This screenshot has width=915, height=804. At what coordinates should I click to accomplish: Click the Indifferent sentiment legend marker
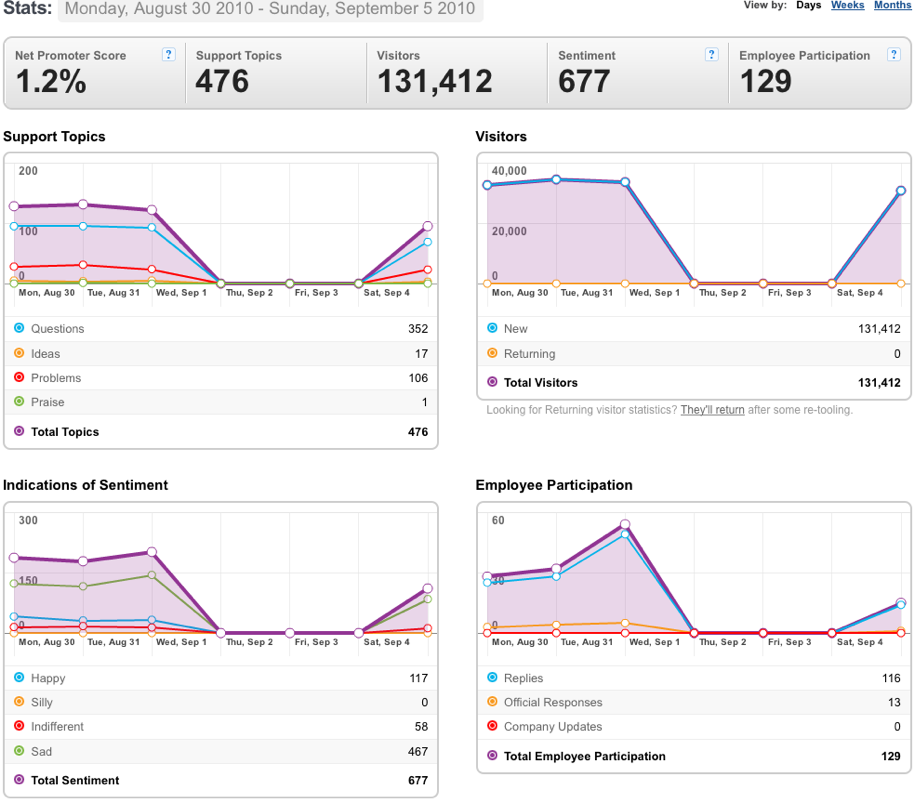[x=19, y=726]
